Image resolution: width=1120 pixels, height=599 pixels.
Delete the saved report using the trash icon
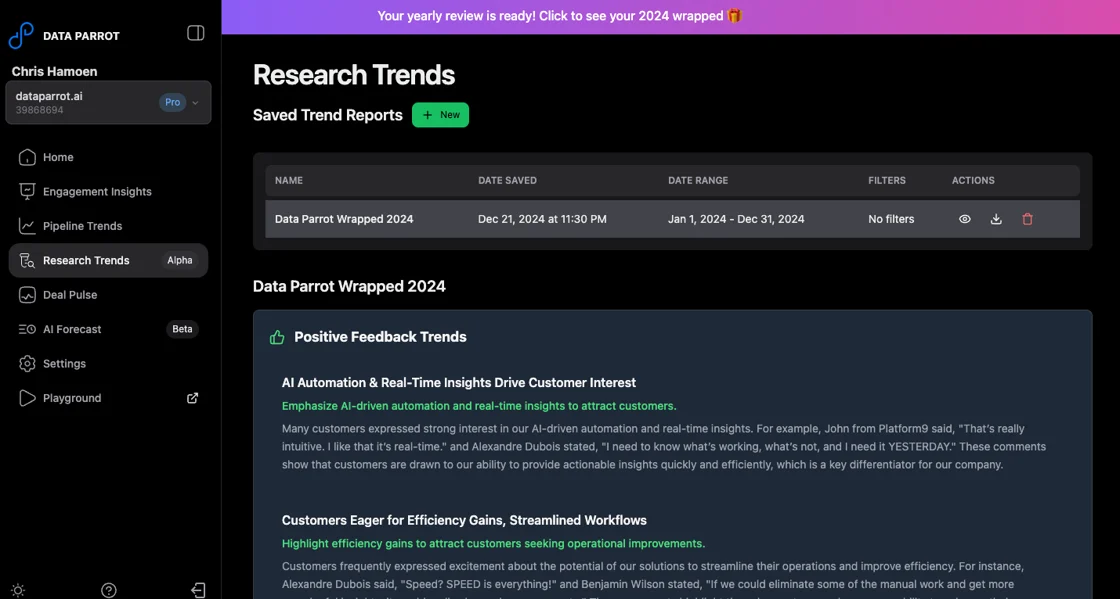(1027, 218)
